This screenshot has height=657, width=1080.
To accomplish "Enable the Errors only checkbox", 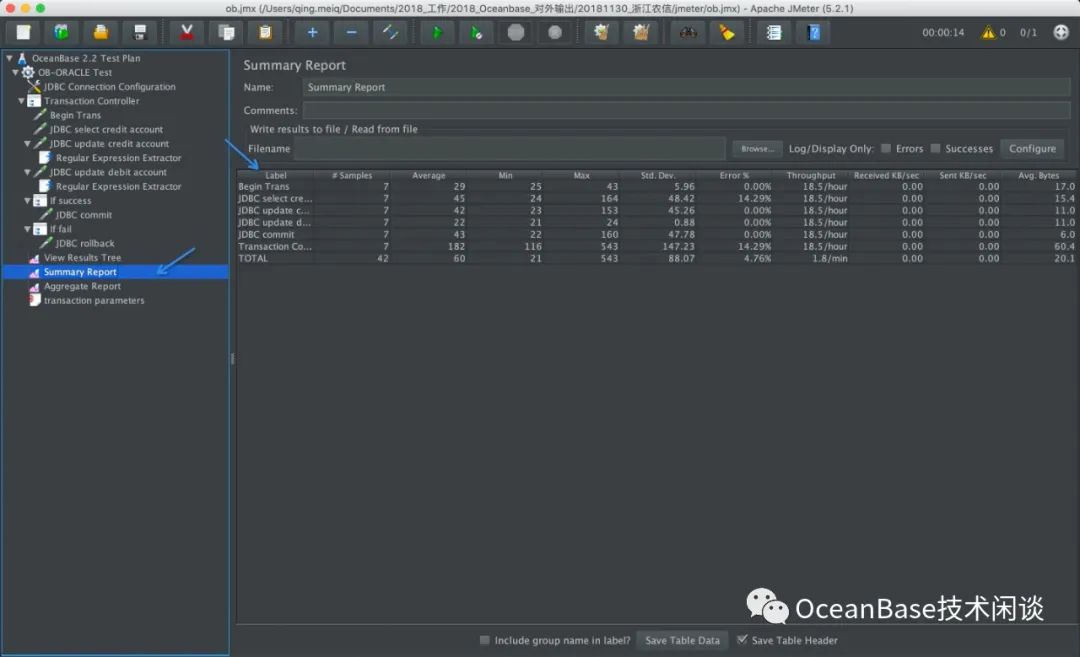I will click(886, 149).
